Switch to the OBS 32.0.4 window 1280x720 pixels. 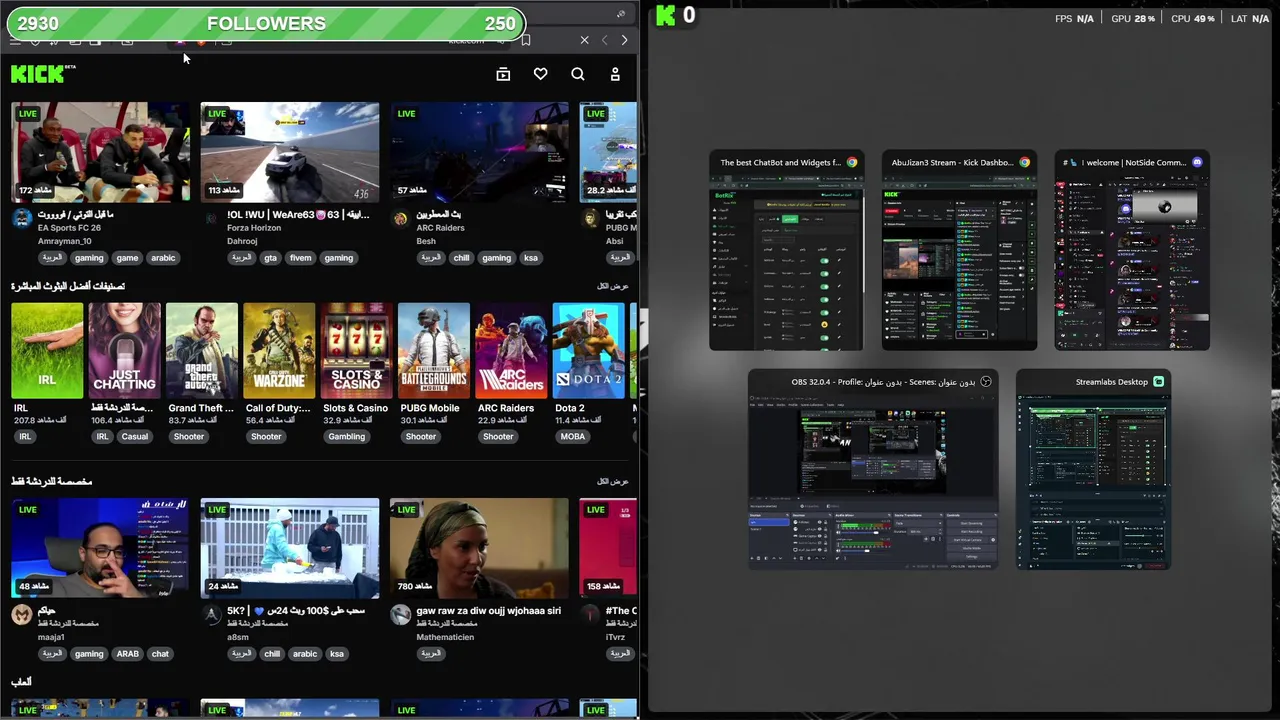(x=873, y=470)
